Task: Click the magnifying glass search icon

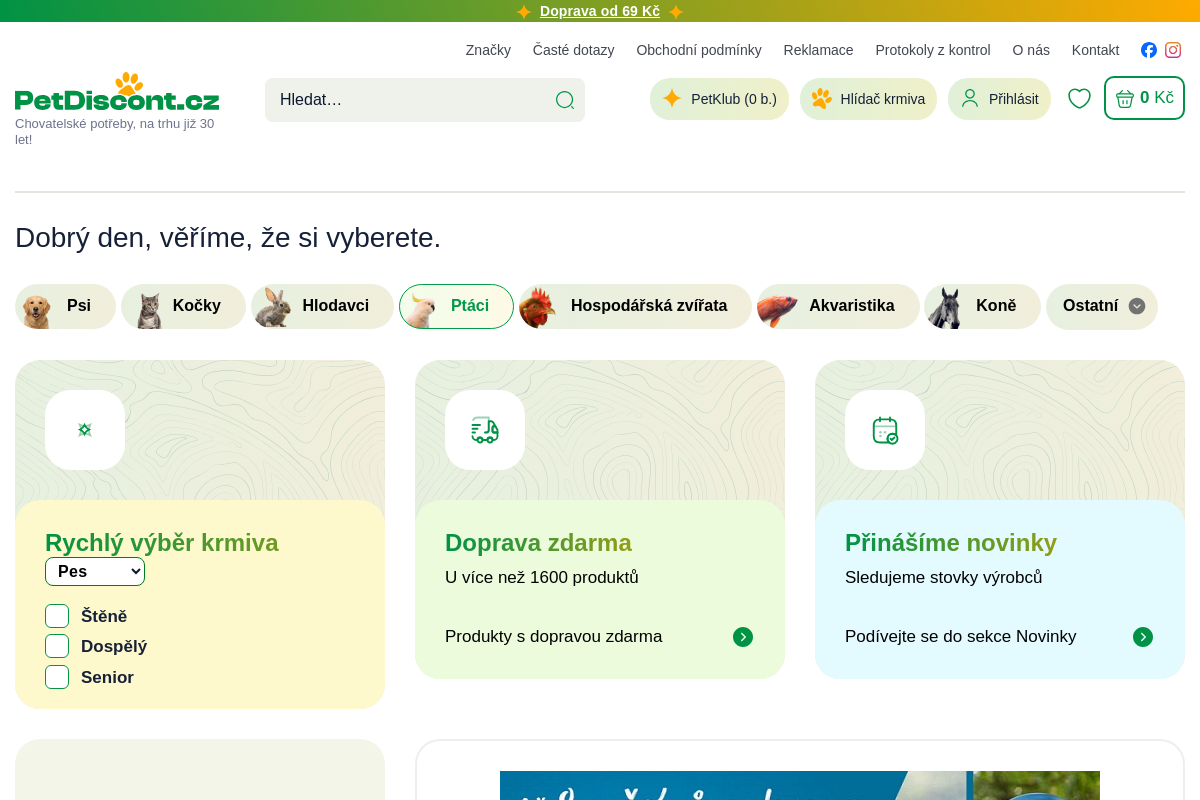Action: (x=565, y=100)
